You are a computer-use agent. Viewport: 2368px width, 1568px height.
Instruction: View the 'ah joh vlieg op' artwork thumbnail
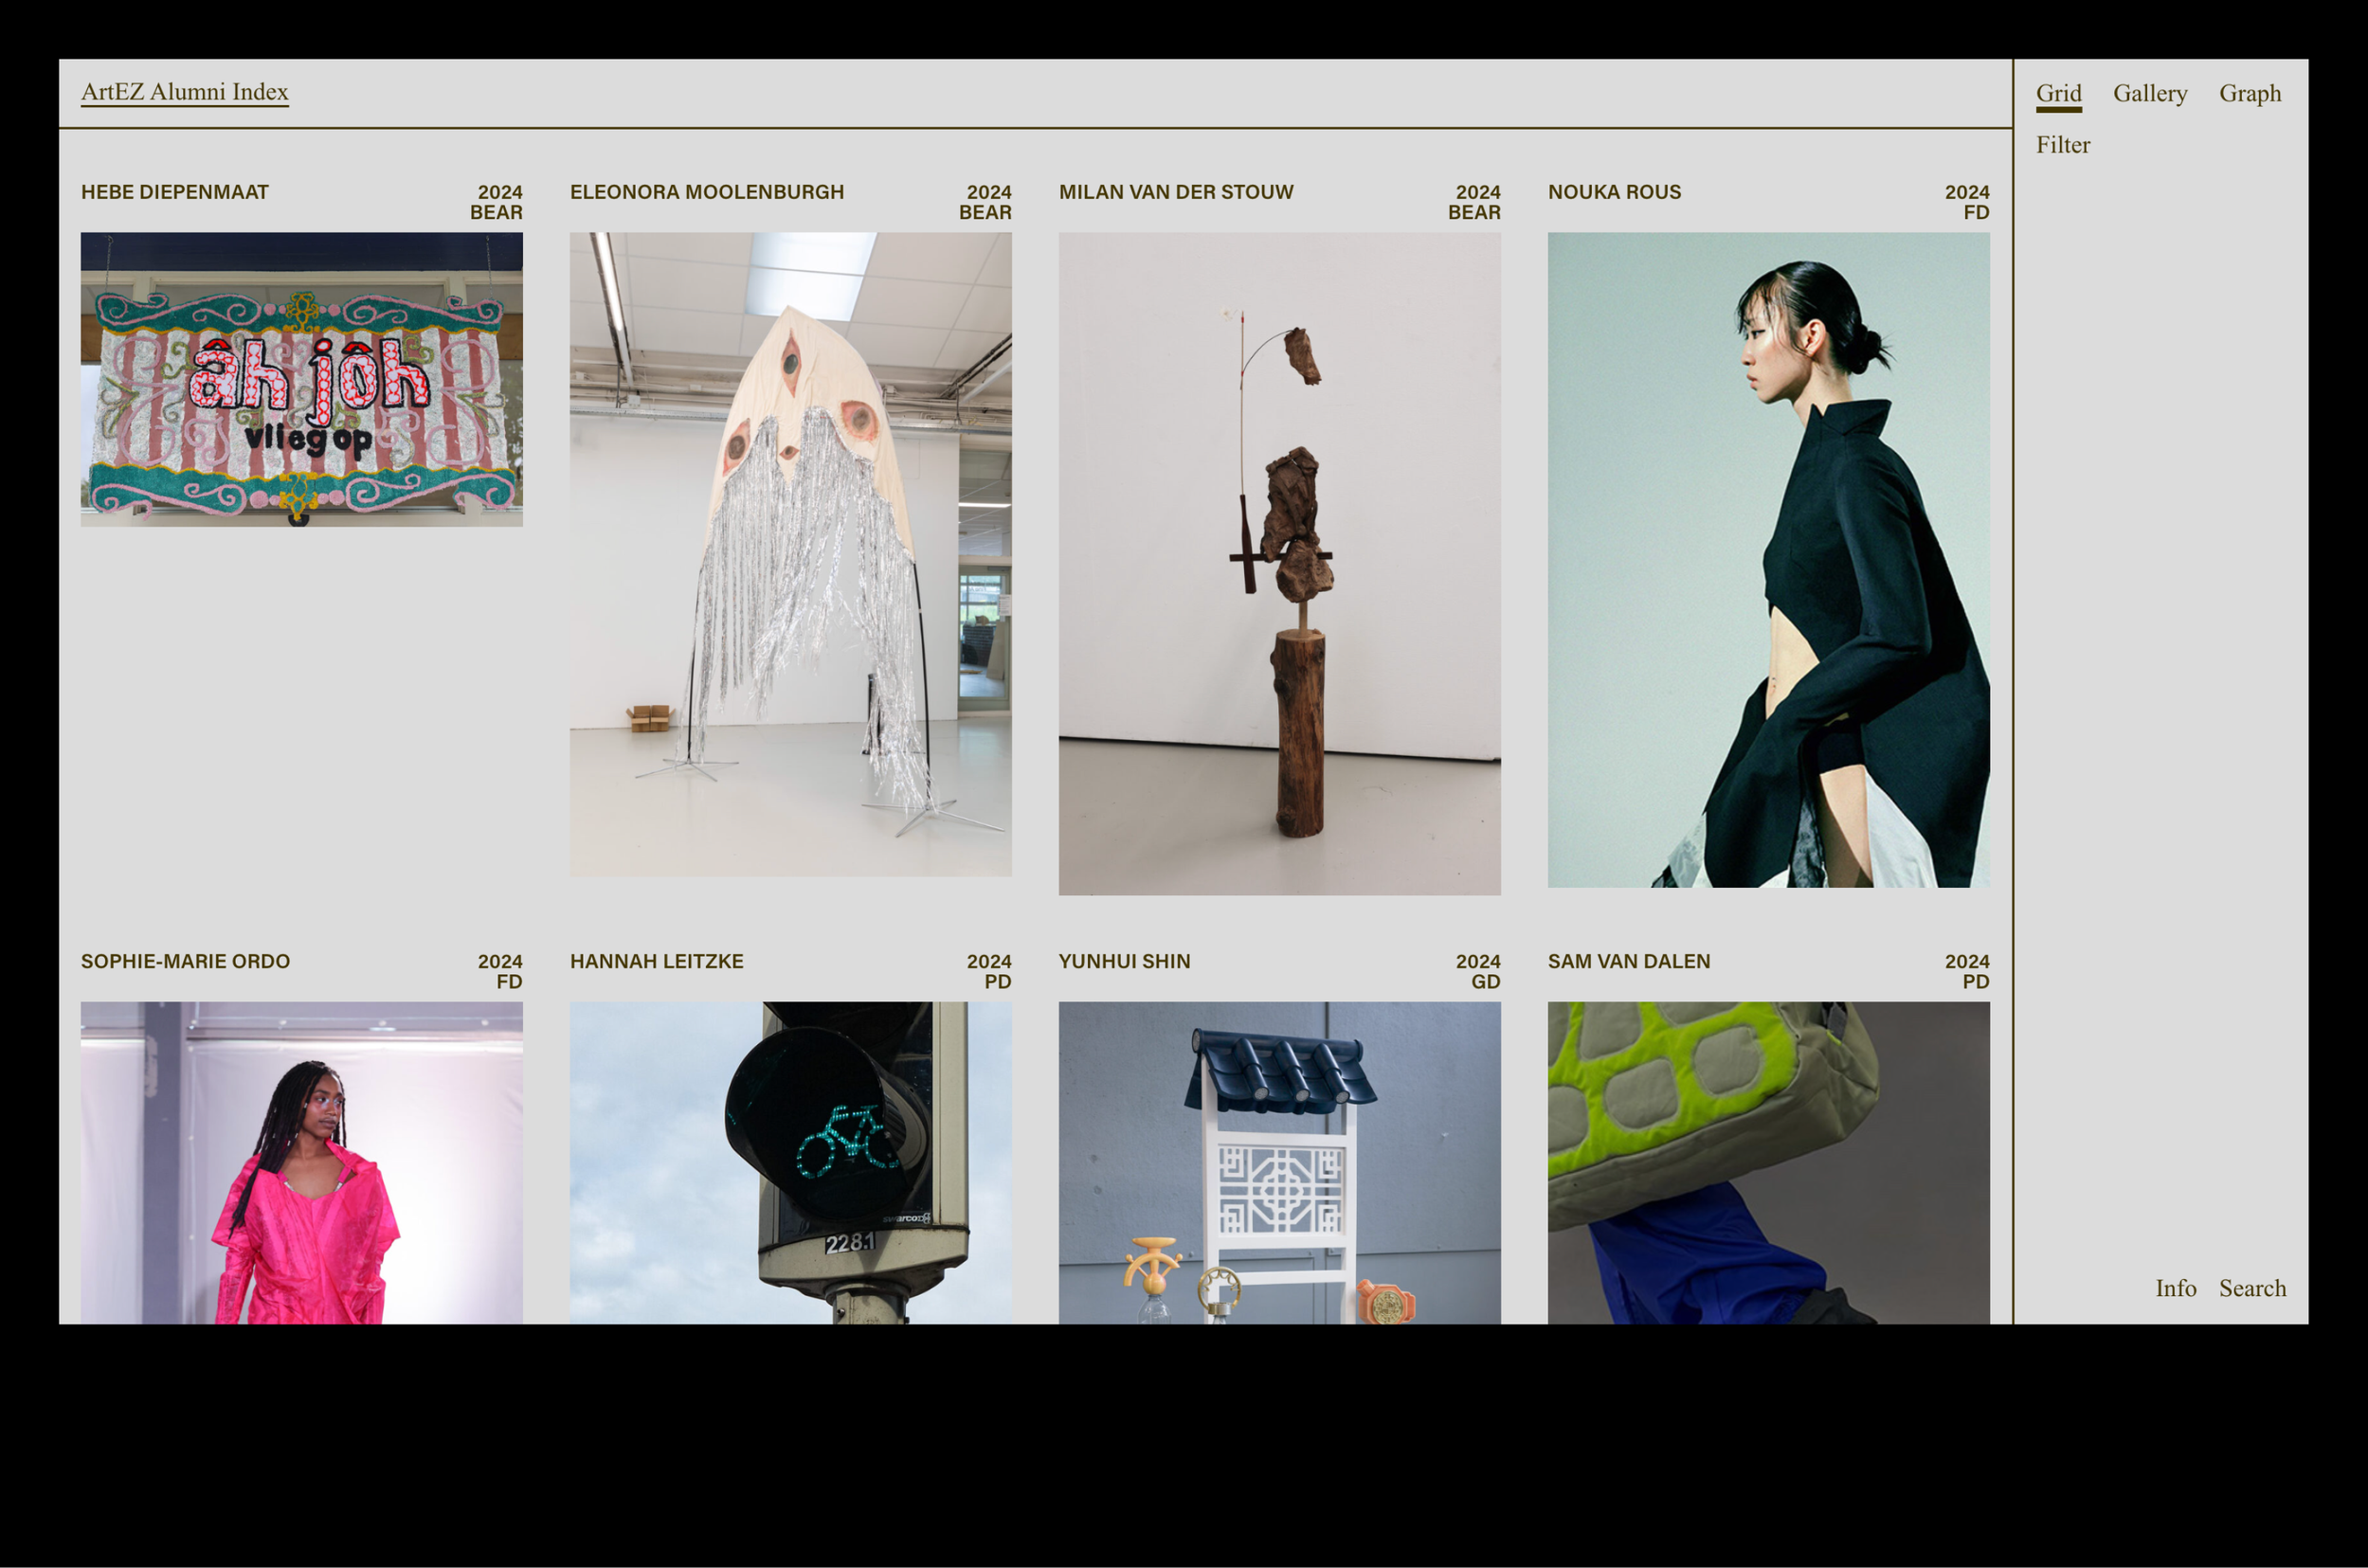pos(302,379)
